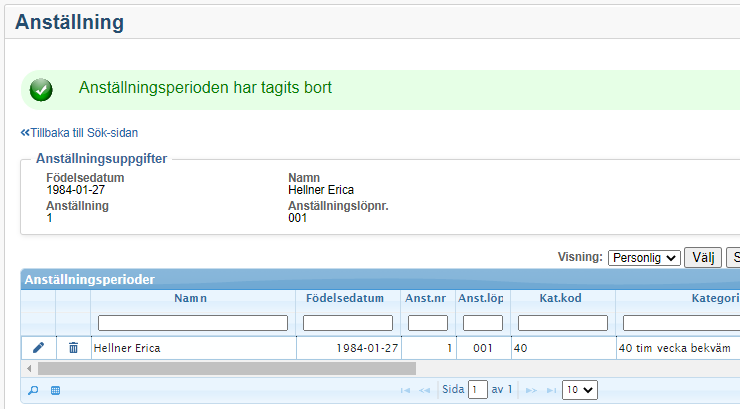Viewport: 740px width, 409px height.
Task: Click the grid icon in the table footer
Action: pos(56,390)
